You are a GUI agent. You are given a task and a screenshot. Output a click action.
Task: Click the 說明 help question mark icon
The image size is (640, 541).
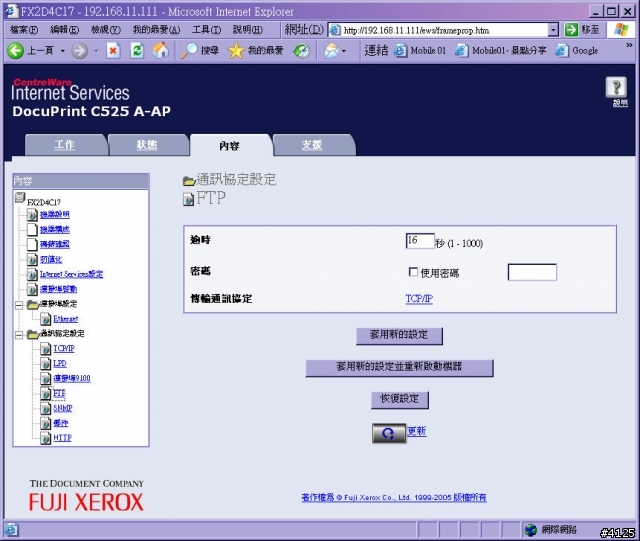click(x=616, y=87)
